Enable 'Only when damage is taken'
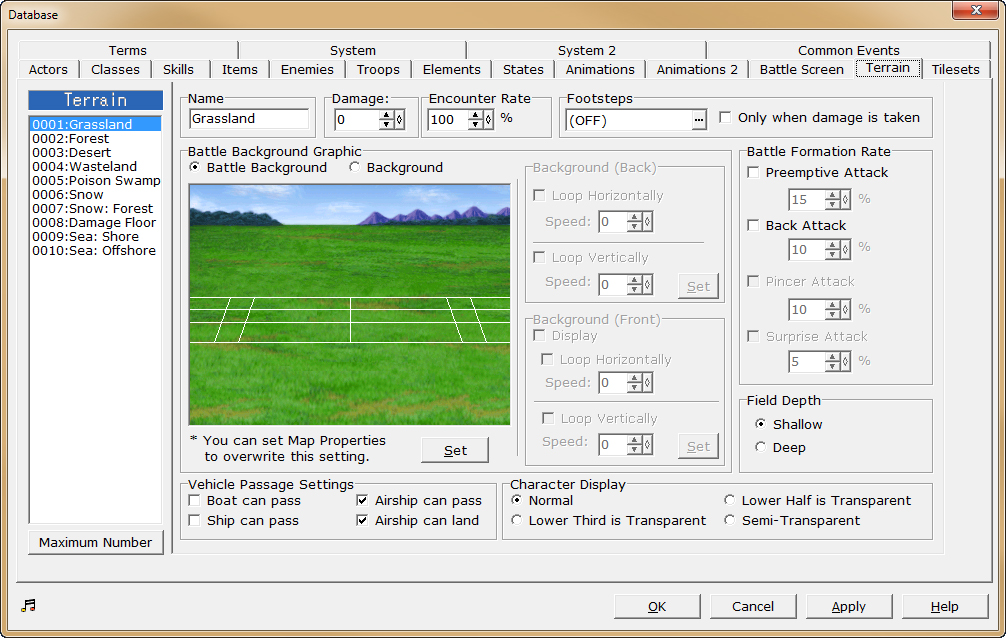Screen dimensions: 1006x638 point(724,117)
